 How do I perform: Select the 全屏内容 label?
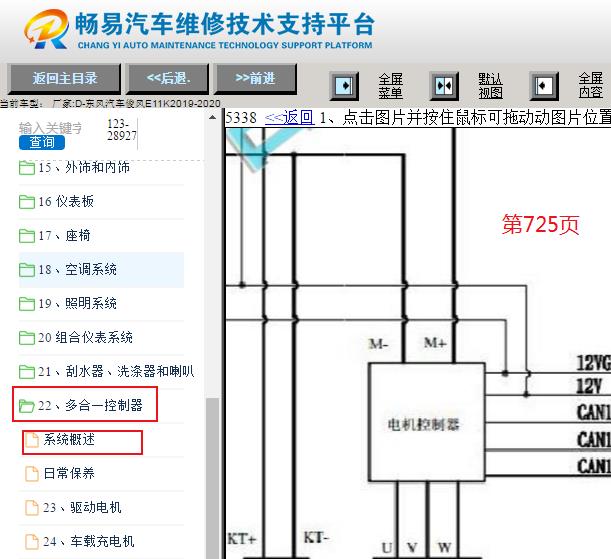590,86
